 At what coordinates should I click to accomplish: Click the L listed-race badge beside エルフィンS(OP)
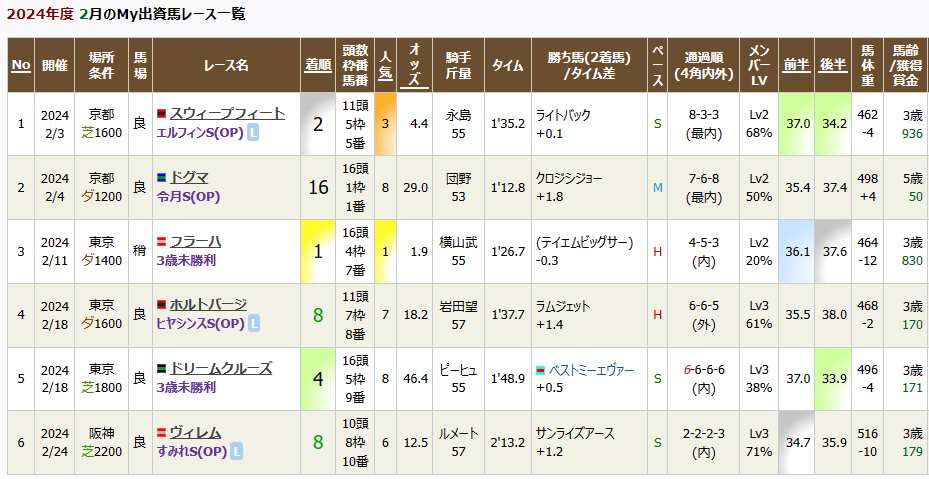click(253, 134)
